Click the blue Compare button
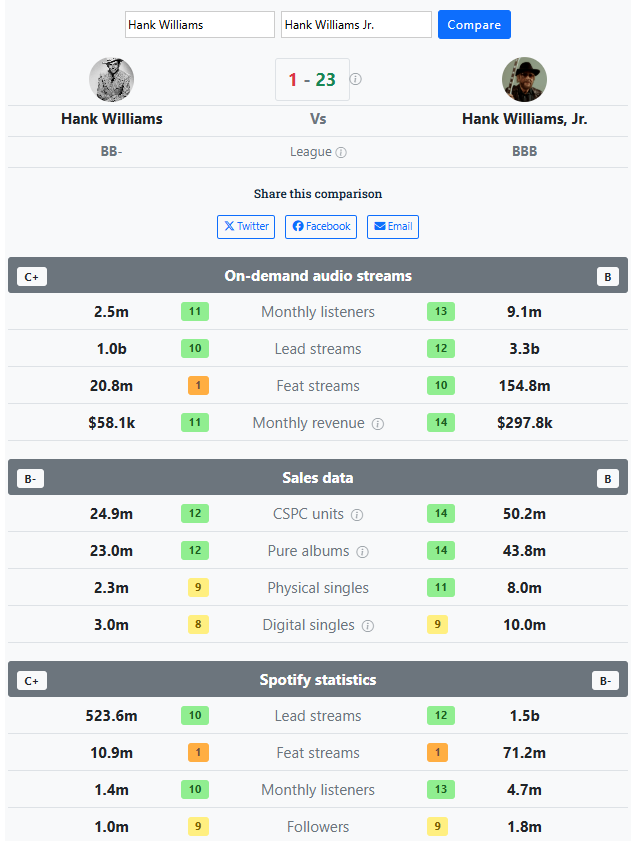The height and width of the screenshot is (841, 638). click(474, 25)
